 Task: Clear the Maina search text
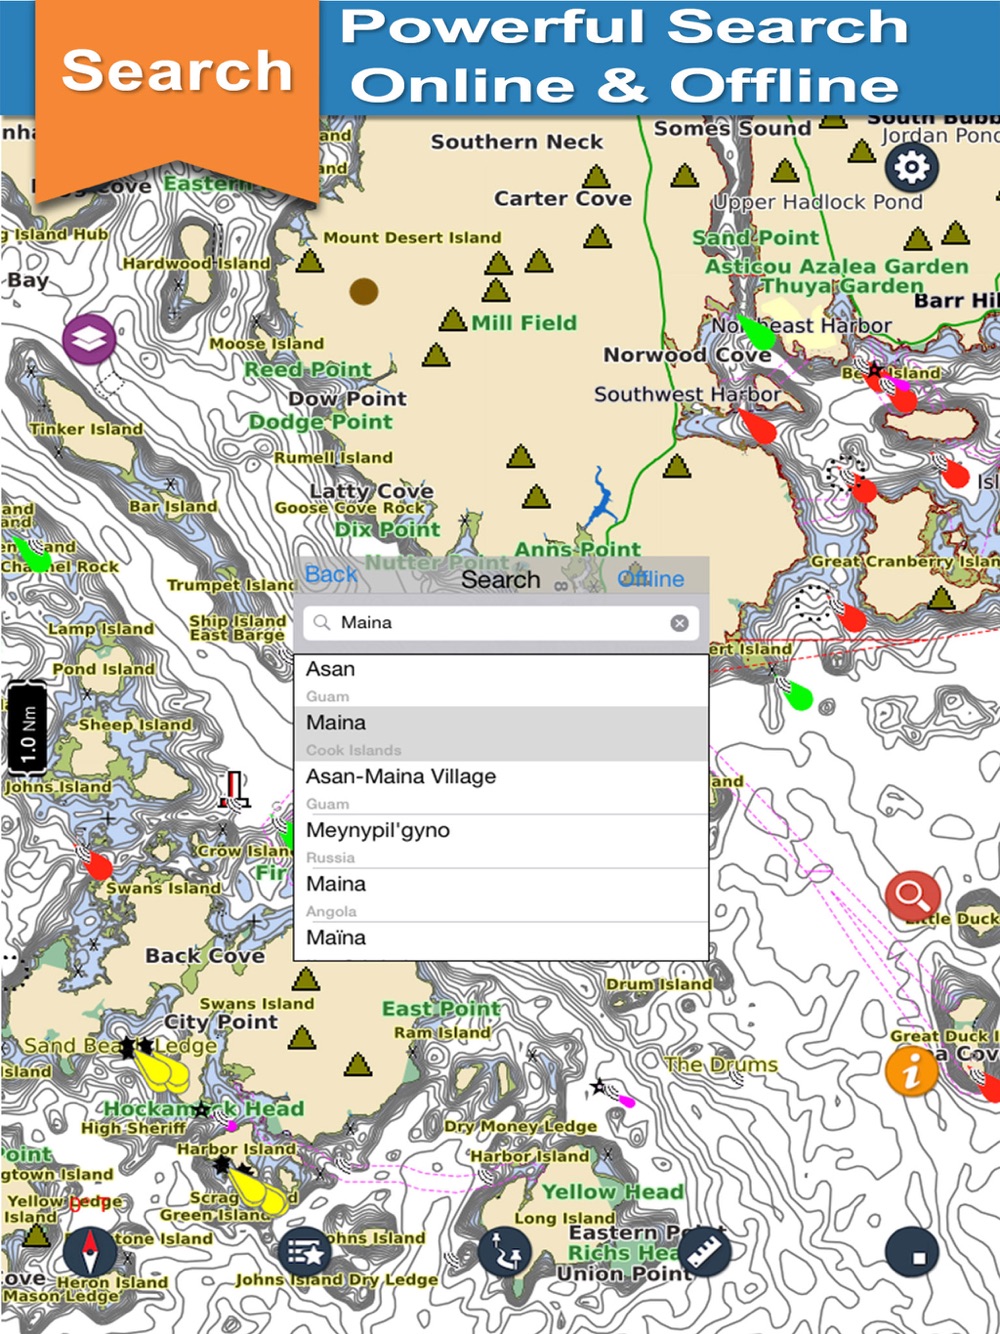(679, 623)
